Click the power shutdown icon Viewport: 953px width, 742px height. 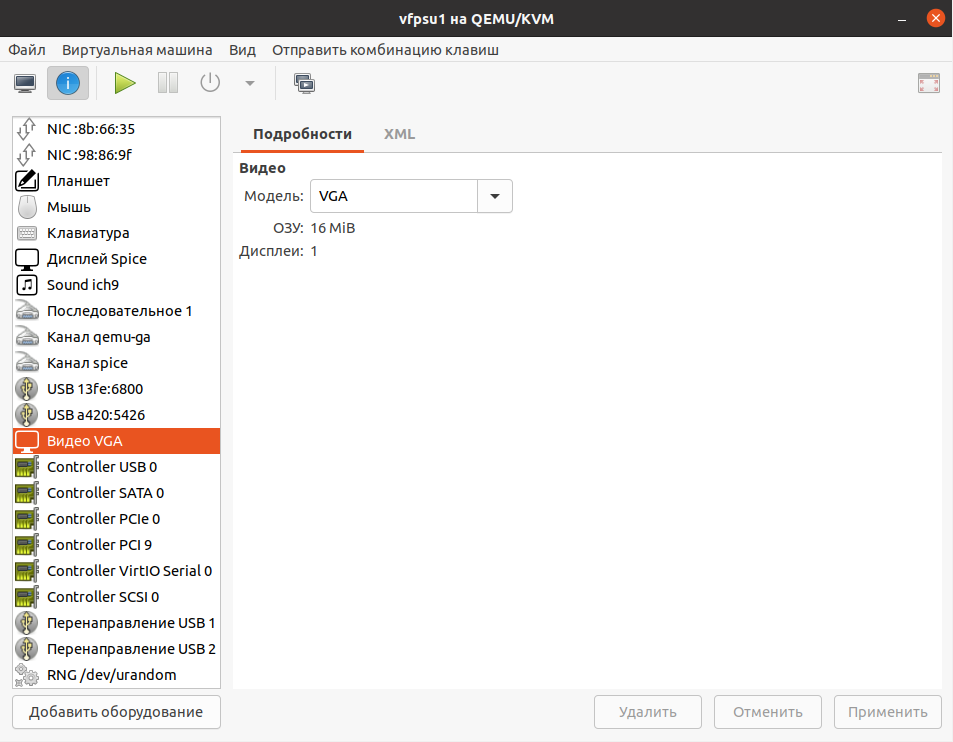pos(210,83)
